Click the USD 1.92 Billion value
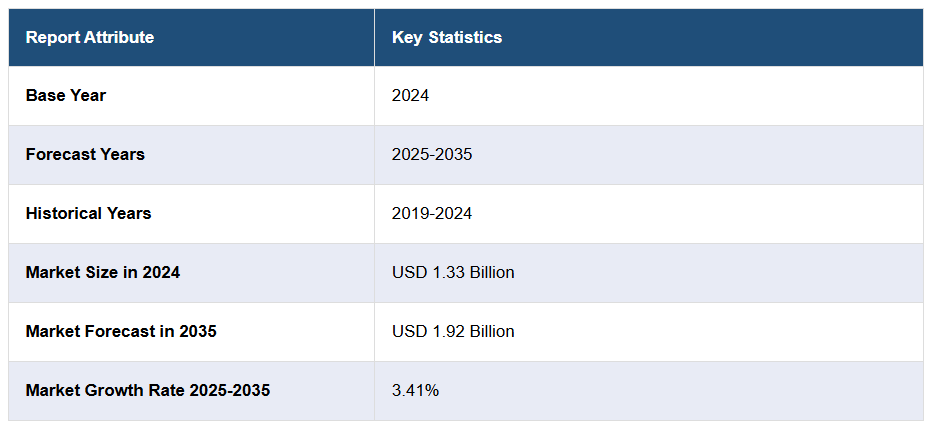This screenshot has height=426, width=929. point(453,331)
